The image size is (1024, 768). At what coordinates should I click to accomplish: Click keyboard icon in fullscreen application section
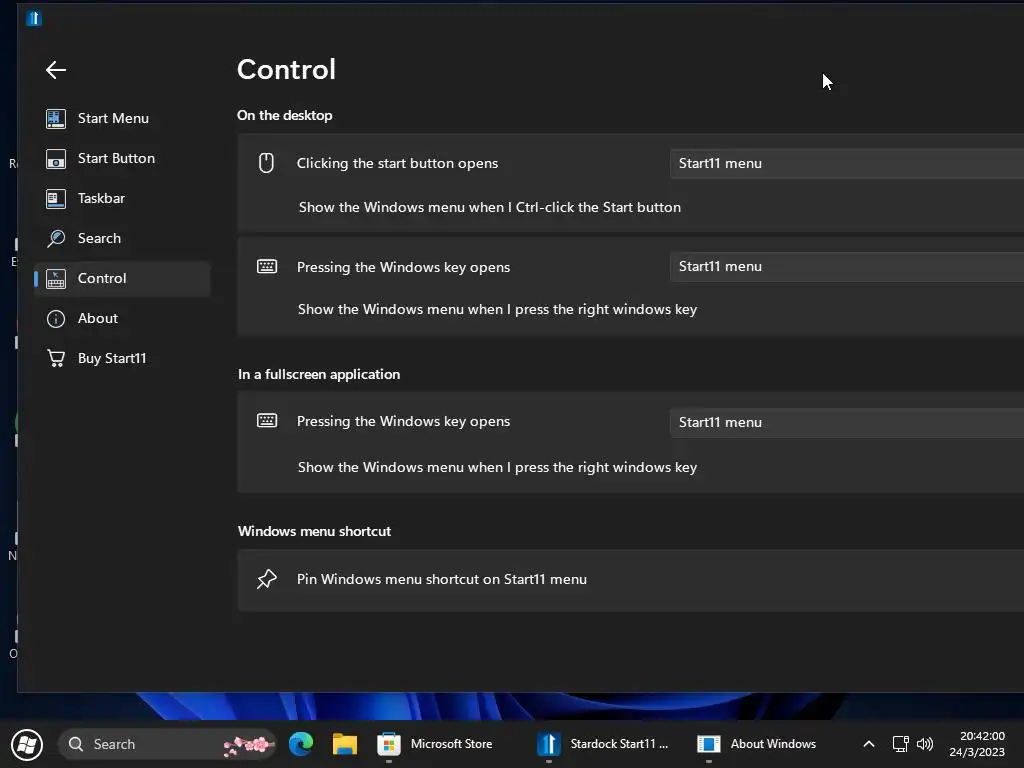point(267,421)
